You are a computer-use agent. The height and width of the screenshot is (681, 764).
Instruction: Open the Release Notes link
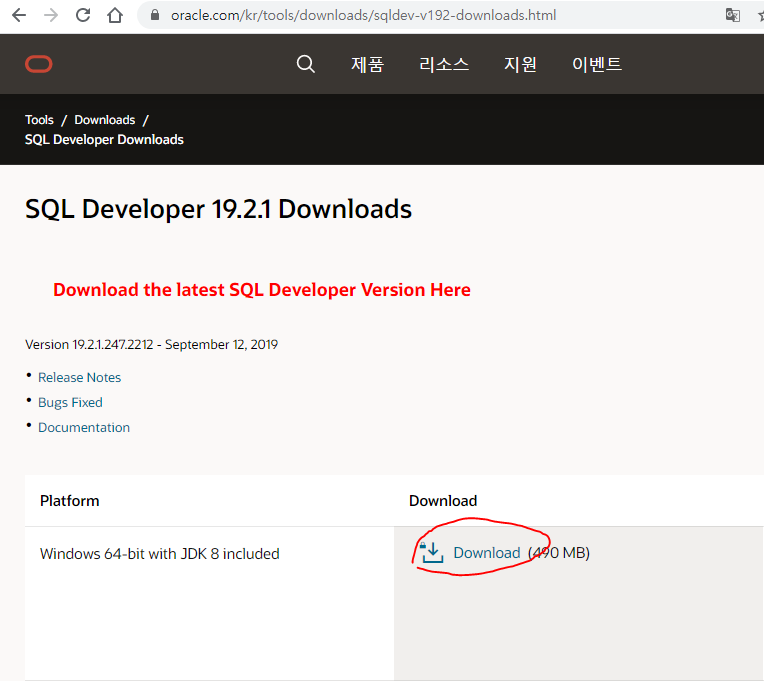[x=79, y=378]
